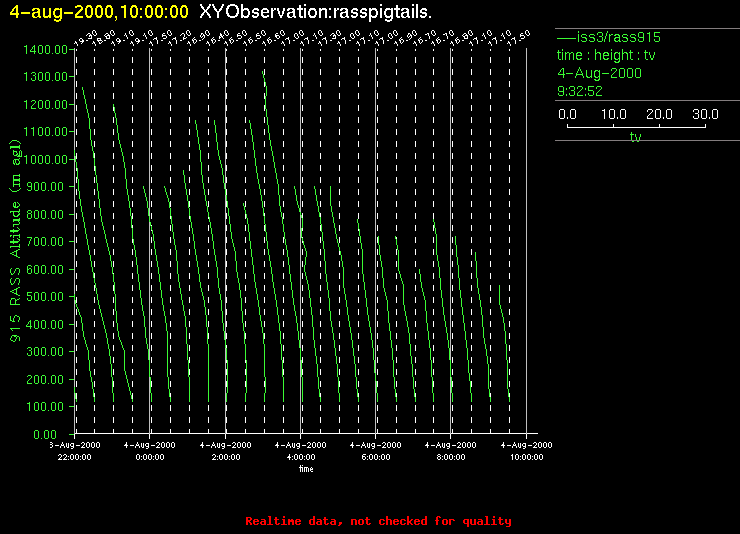Click the 4-Aug-2000 10:00:00 time tick
The image size is (740, 534).
click(526, 450)
